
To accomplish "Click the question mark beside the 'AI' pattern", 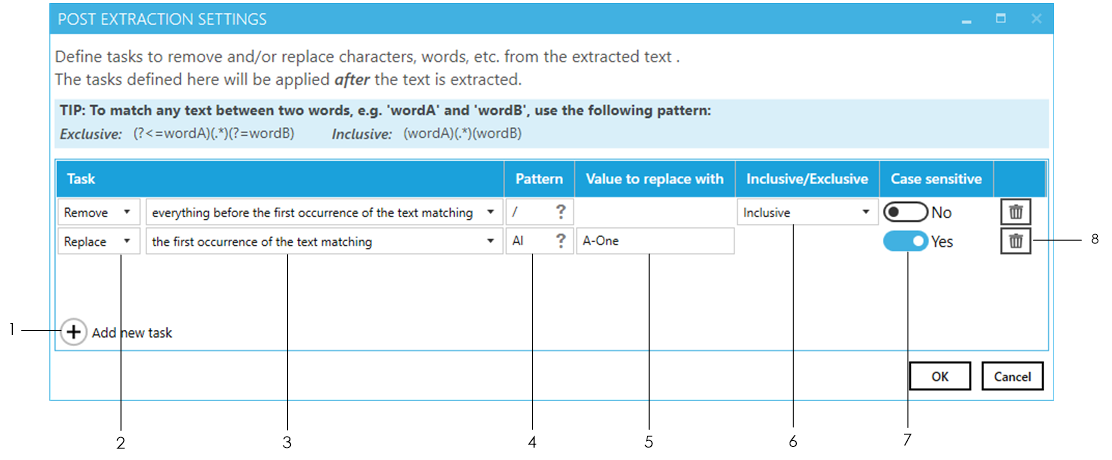I will click(x=561, y=241).
